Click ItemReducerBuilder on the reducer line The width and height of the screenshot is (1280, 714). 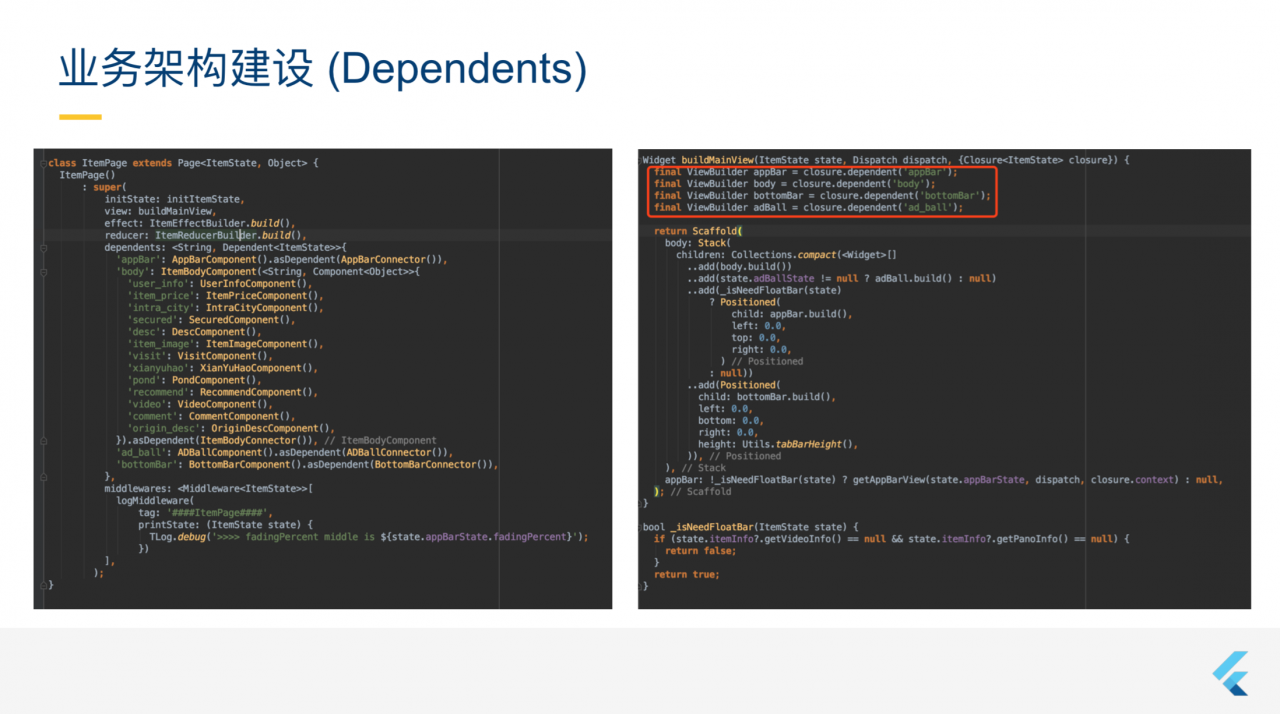tap(202, 235)
